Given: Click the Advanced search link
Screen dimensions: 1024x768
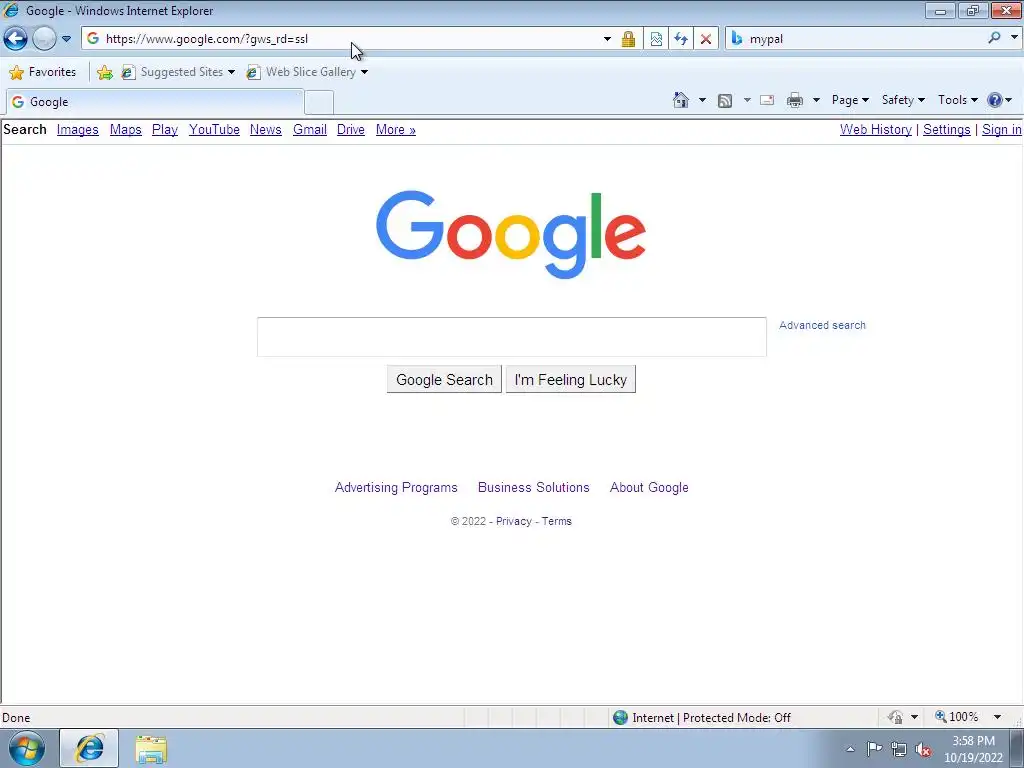Looking at the screenshot, I should 822,325.
